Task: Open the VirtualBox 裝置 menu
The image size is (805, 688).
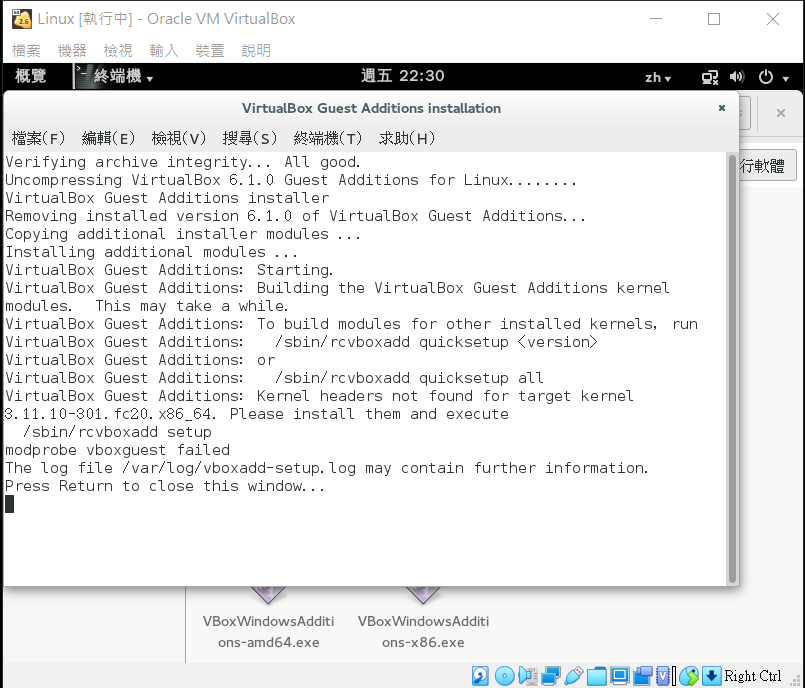Action: pos(210,50)
